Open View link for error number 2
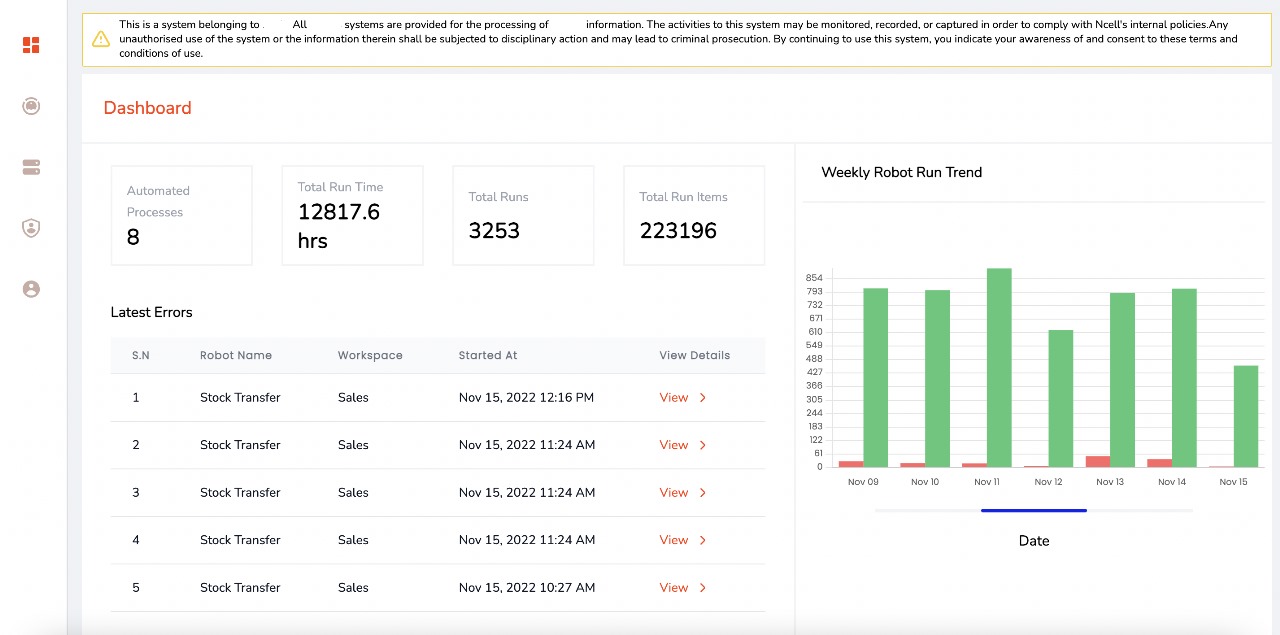Screen dimensions: 1280x635 pos(674,445)
